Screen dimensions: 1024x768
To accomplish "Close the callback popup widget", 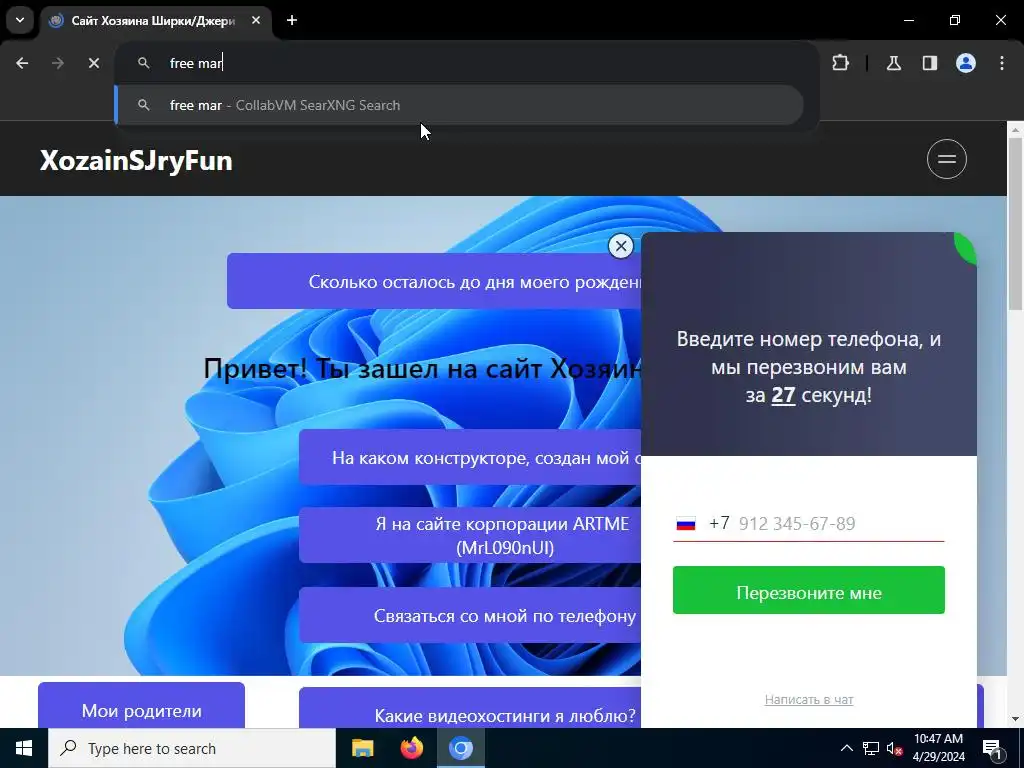I will pyautogui.click(x=621, y=246).
